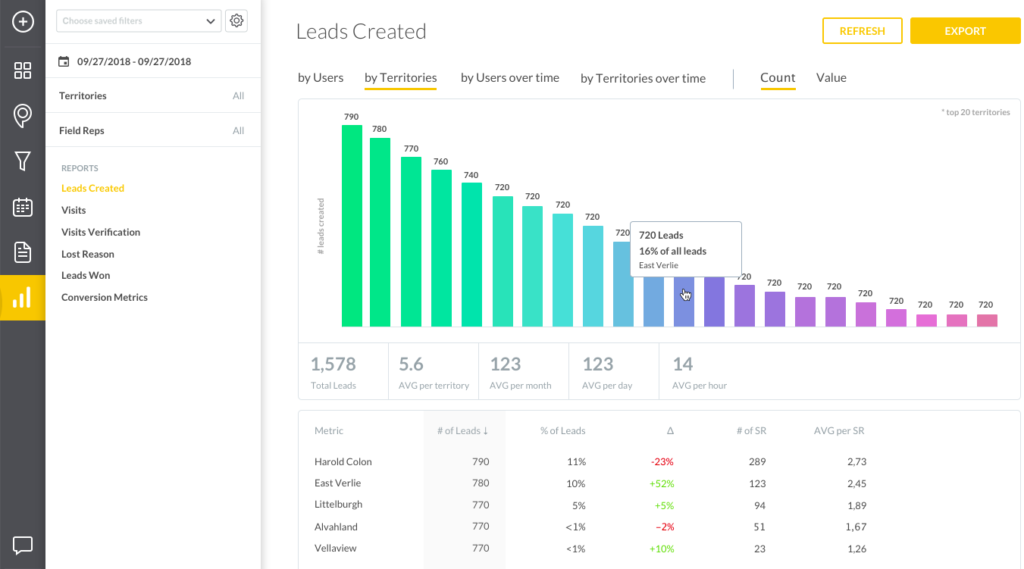Switch to by Users tab
Viewport: 1024px width, 569px height.
[321, 78]
